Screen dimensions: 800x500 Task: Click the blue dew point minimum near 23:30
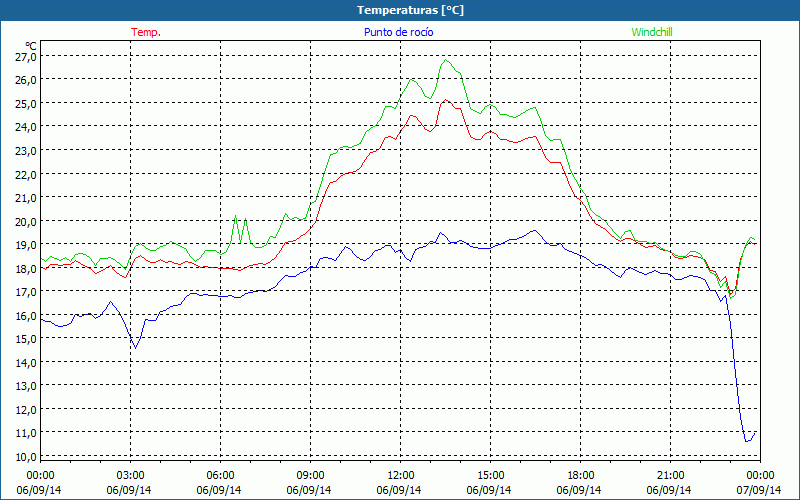pos(747,441)
